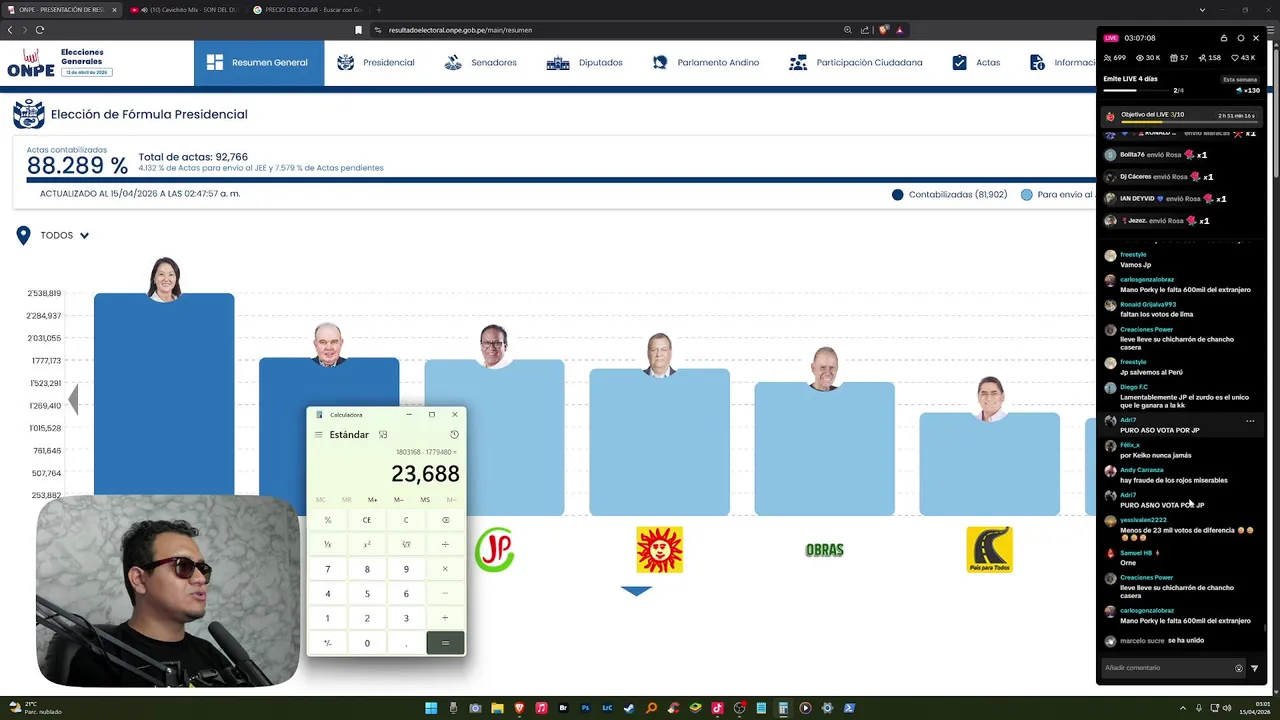Click the lock icon in LIVE panel

click(1224, 38)
